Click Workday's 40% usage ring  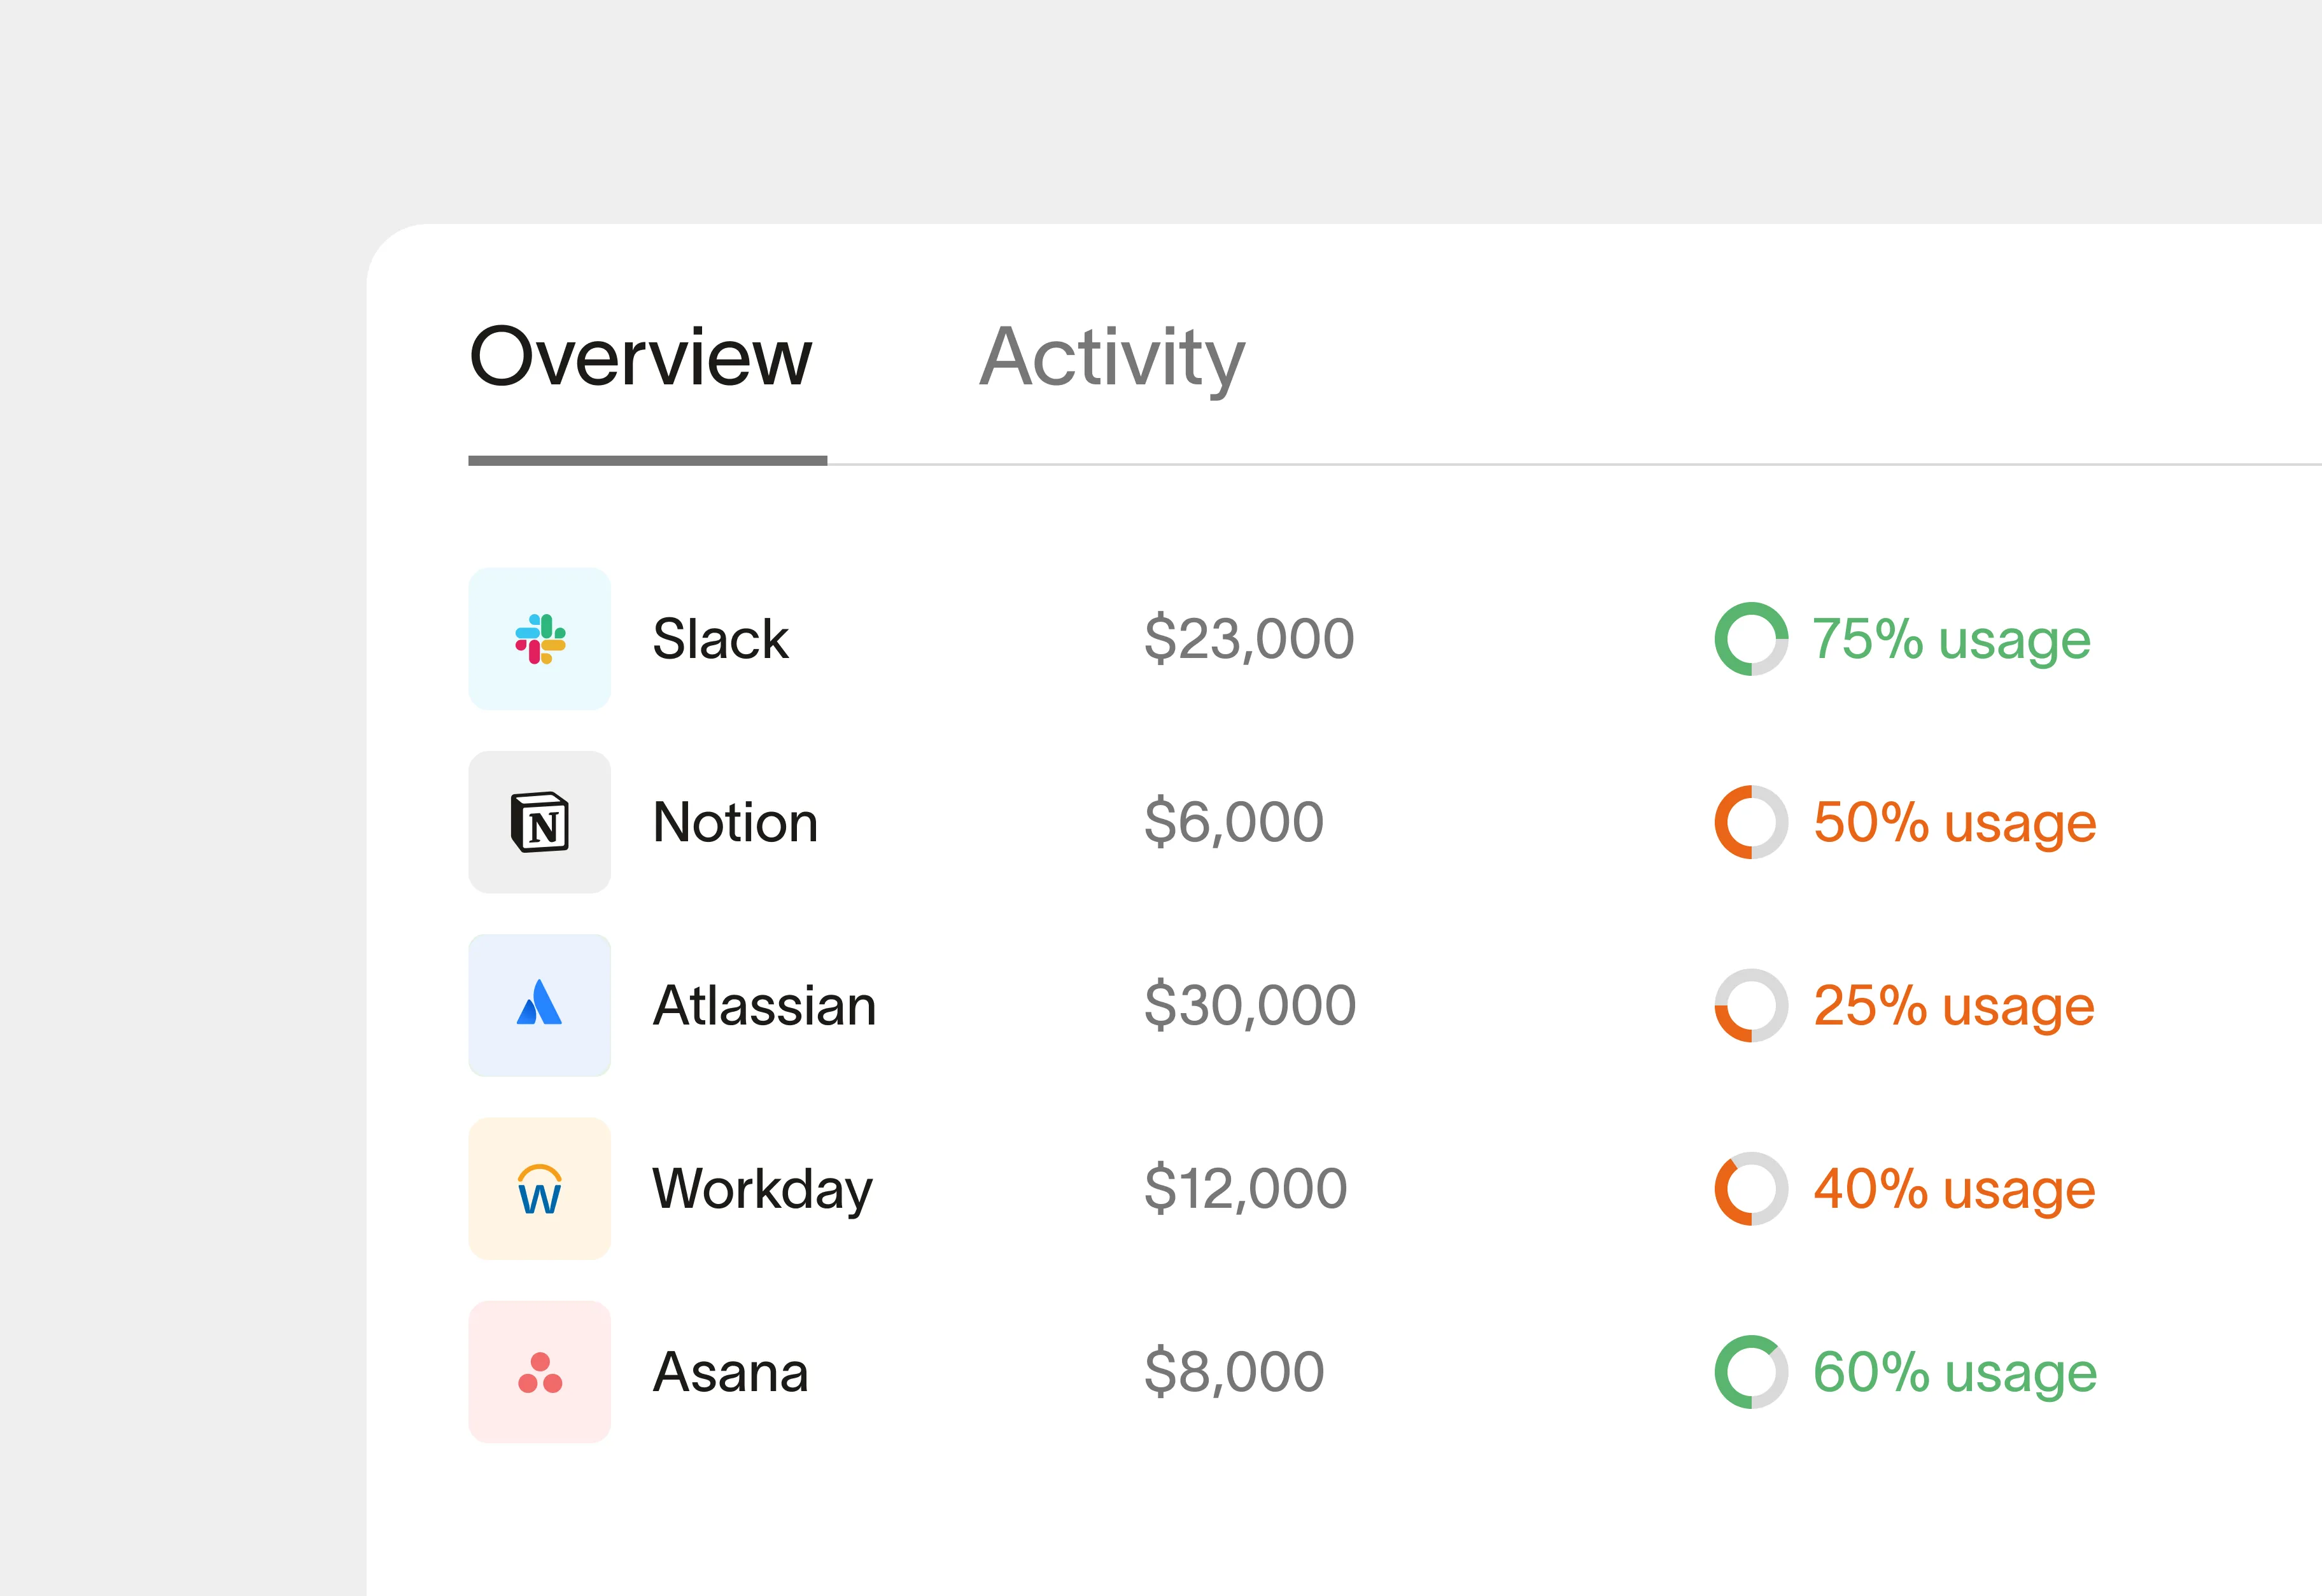point(1751,1189)
